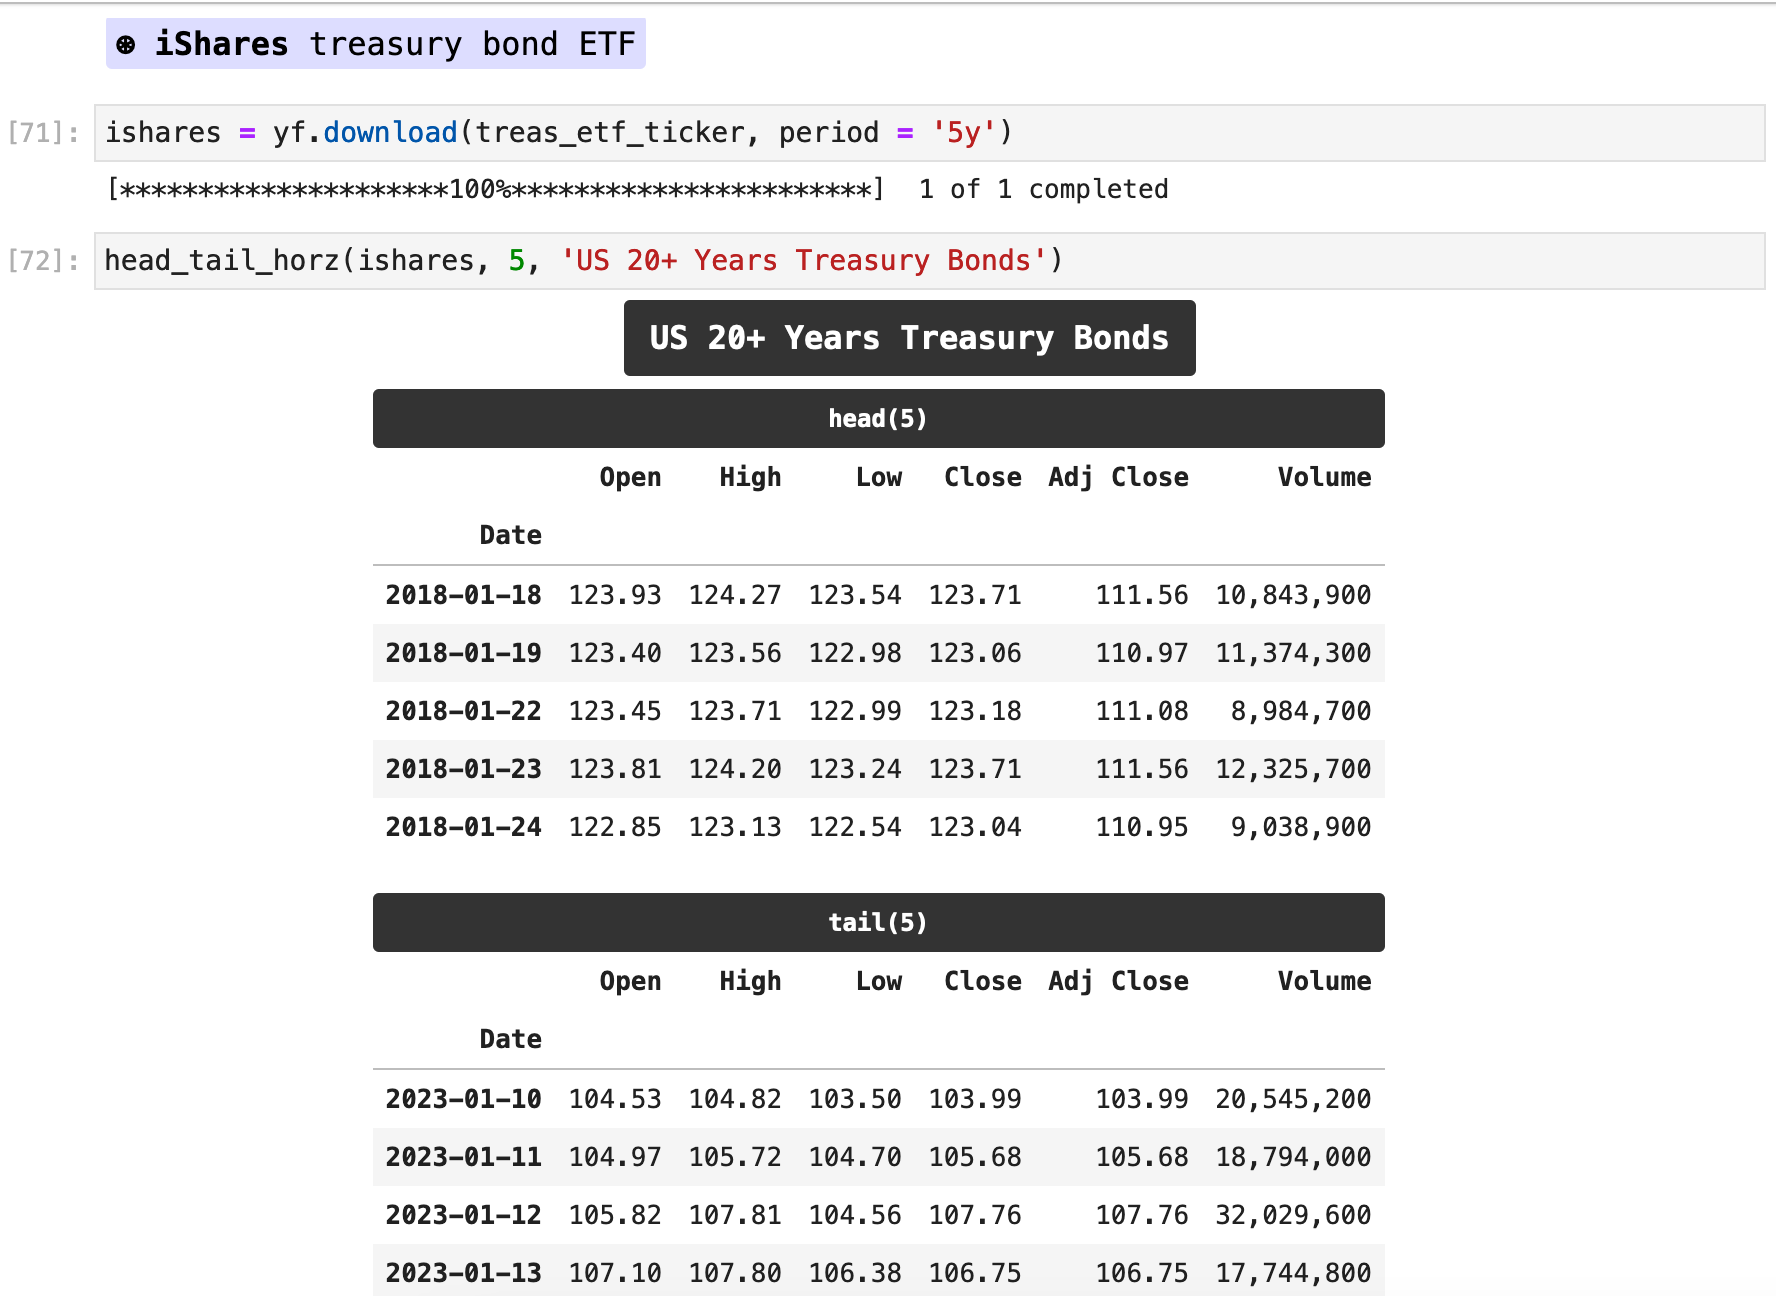Click the Low value 104.56
Screen dimensions: 1776x1296
(x=855, y=1216)
